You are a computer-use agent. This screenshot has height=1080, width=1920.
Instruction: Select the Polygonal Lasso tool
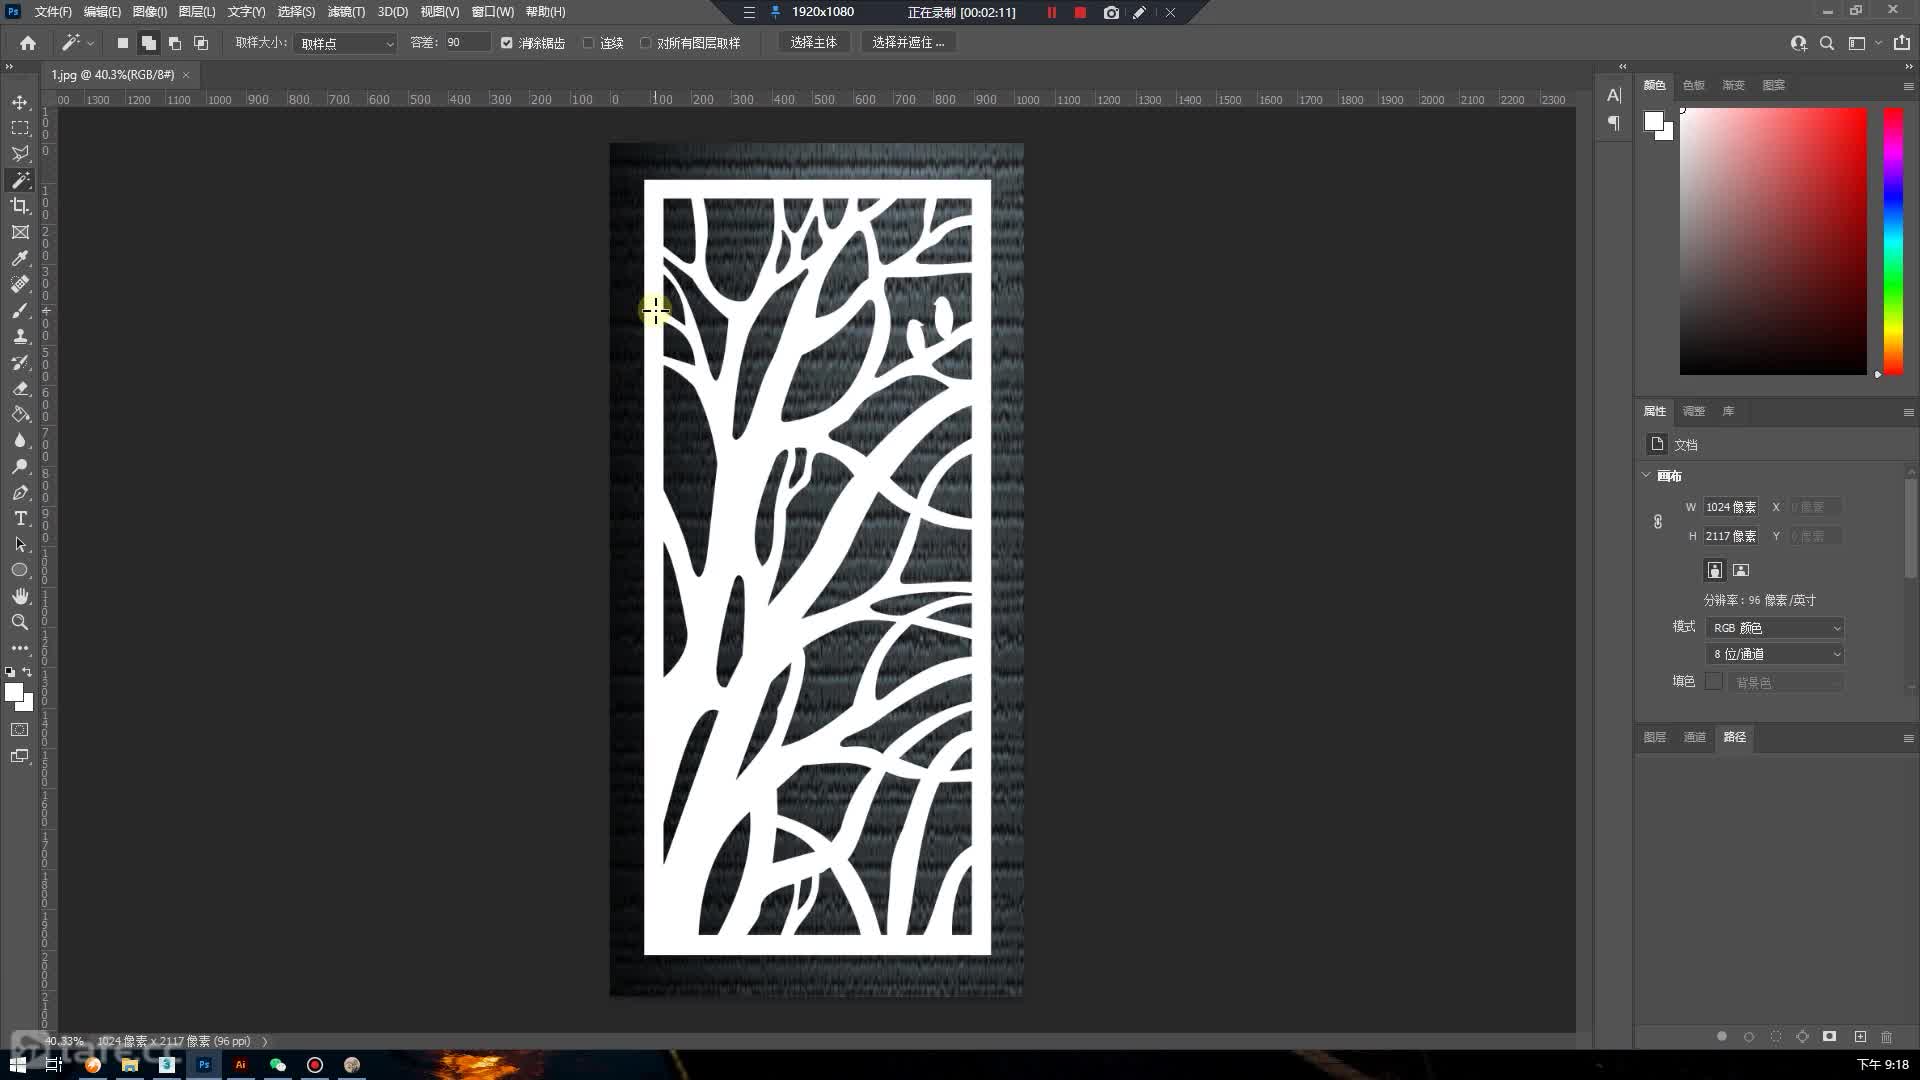(20, 154)
